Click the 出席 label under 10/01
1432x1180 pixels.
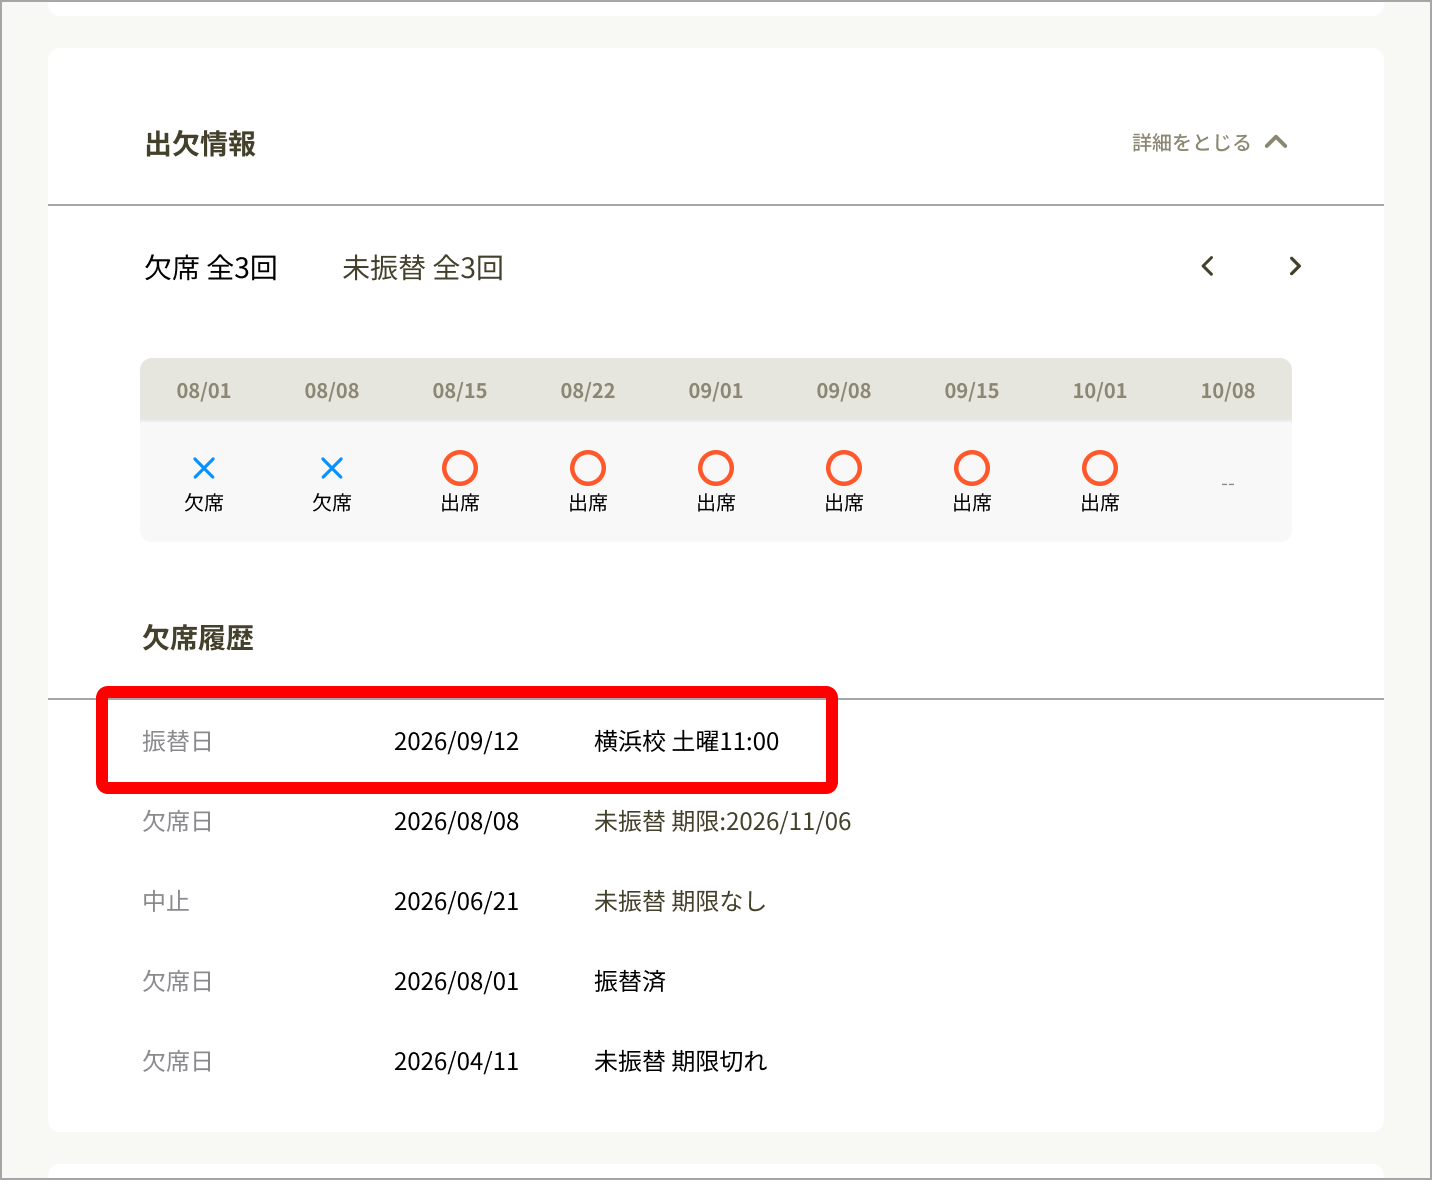[x=1100, y=503]
